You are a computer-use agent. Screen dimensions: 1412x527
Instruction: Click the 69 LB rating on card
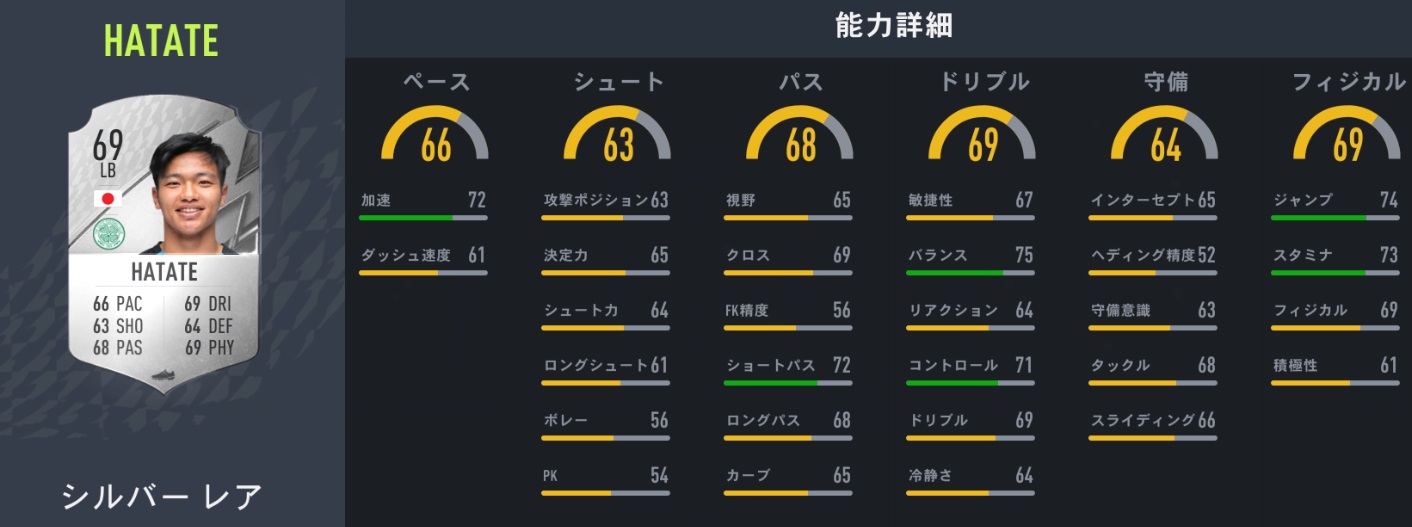coord(107,156)
